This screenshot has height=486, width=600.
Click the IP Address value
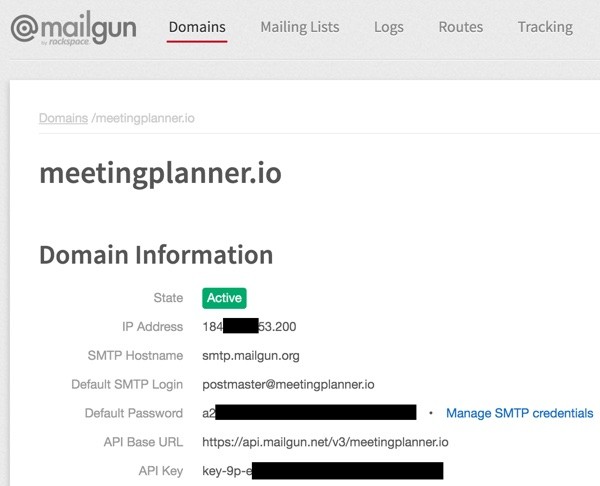(249, 327)
